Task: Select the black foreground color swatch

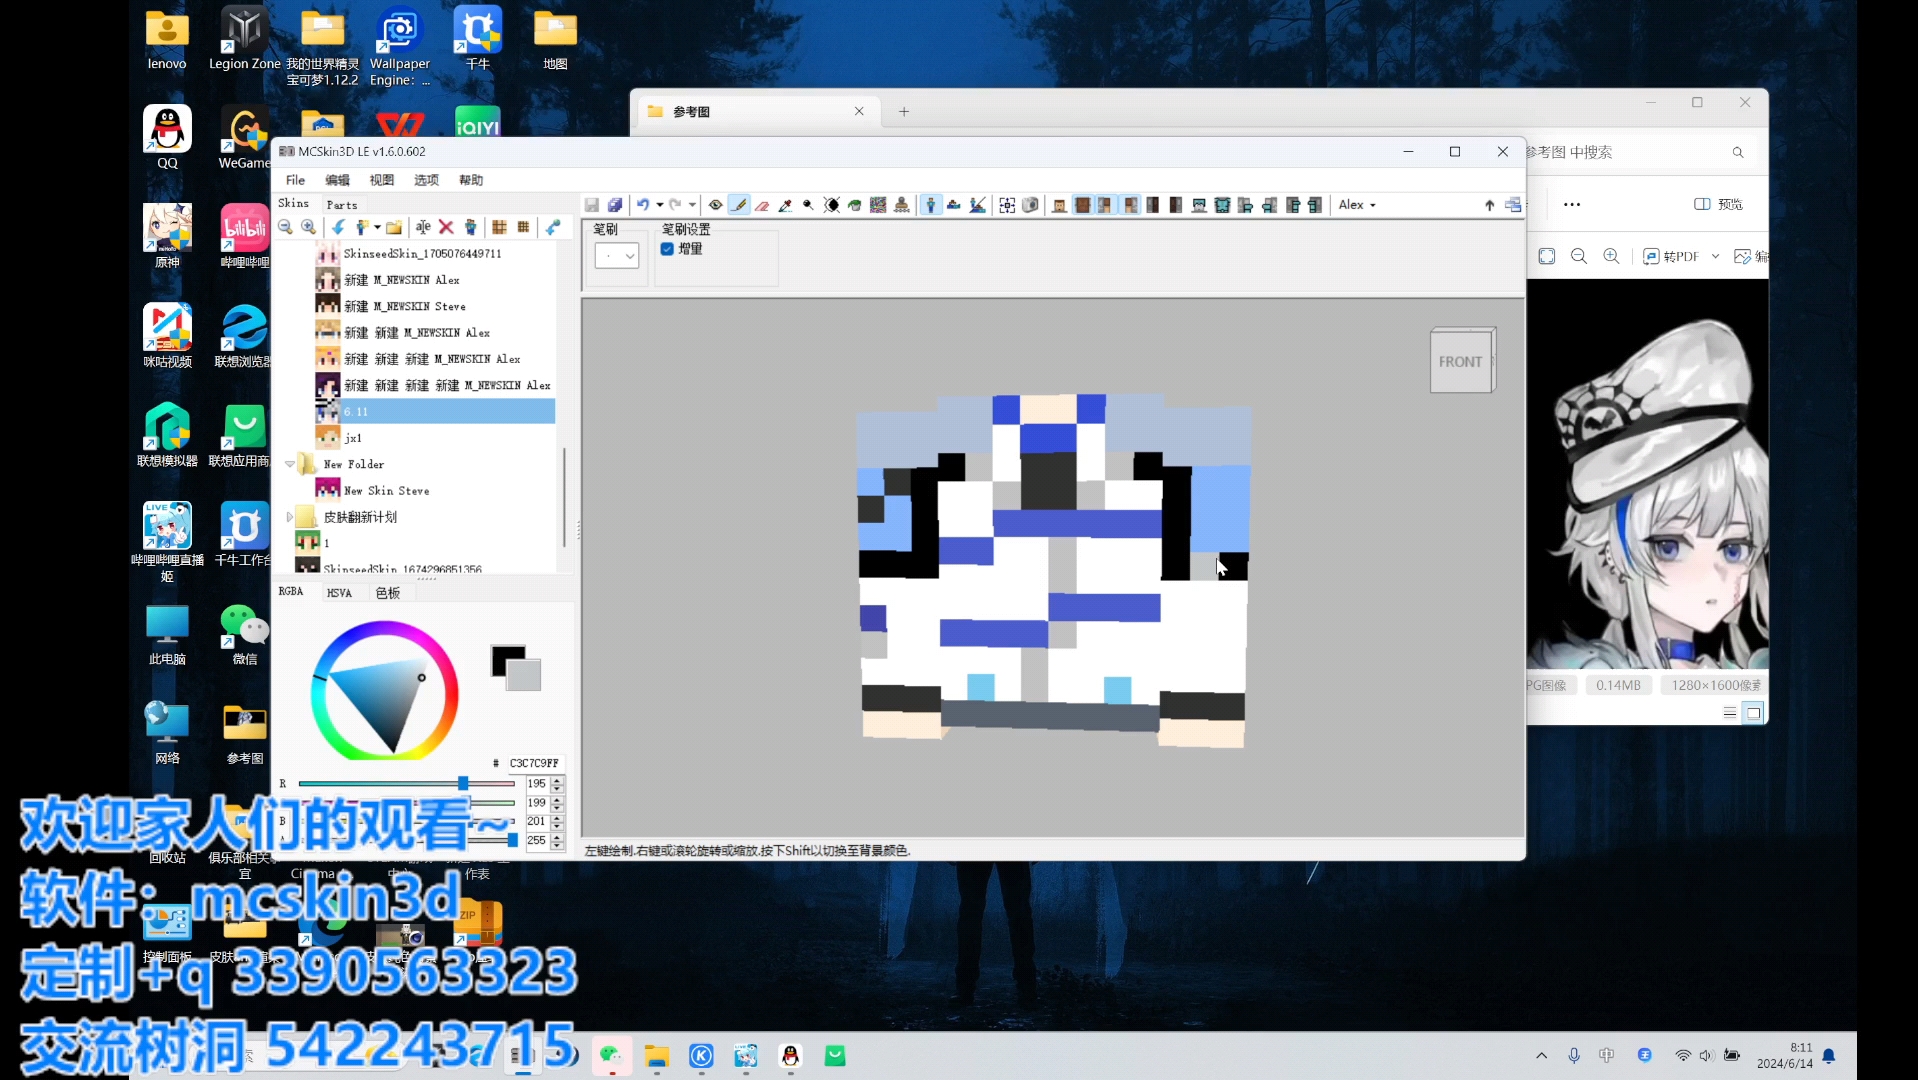Action: pyautogui.click(x=503, y=657)
